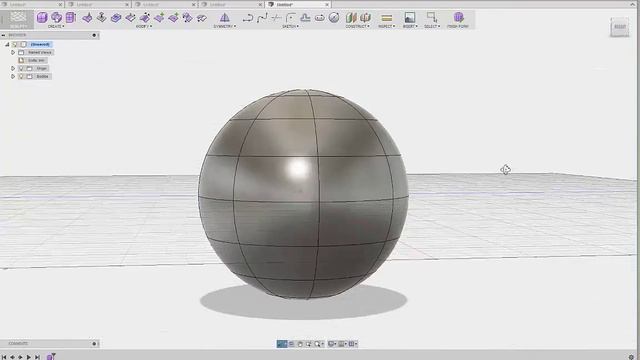Click the Finish Form sphere icon
The height and width of the screenshot is (360, 640).
coord(458,17)
